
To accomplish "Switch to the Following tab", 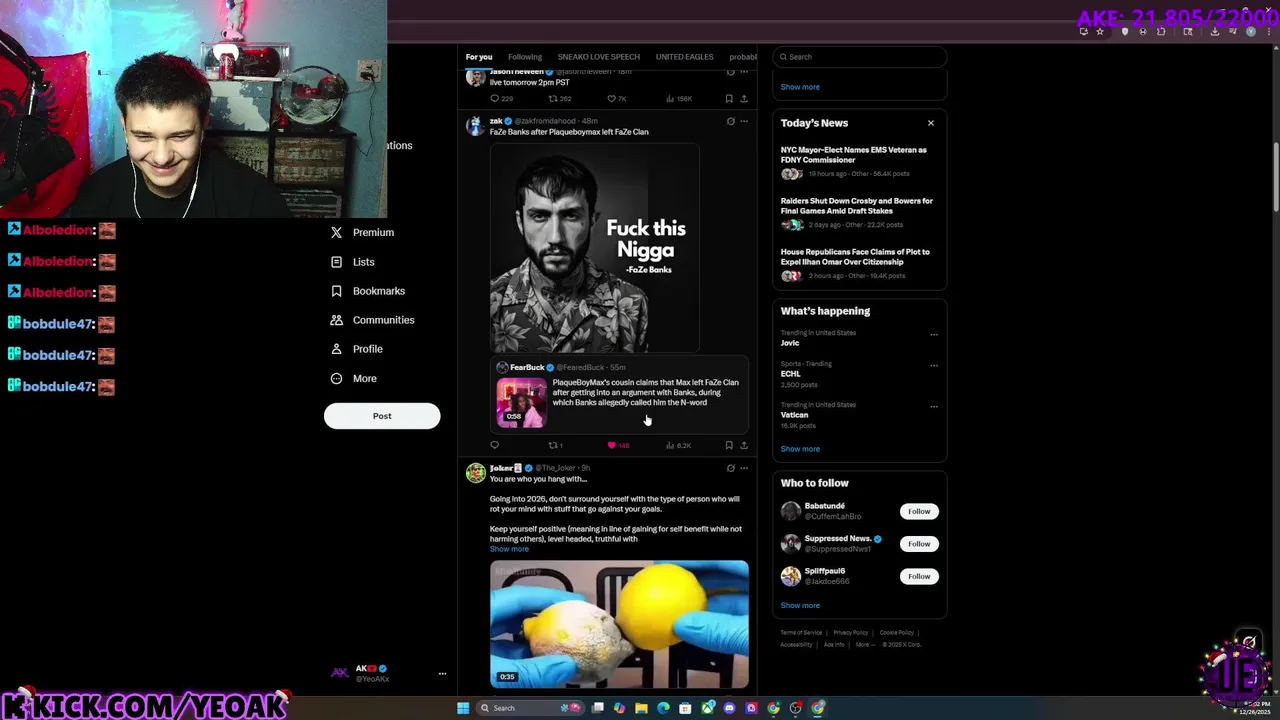I will 524,57.
